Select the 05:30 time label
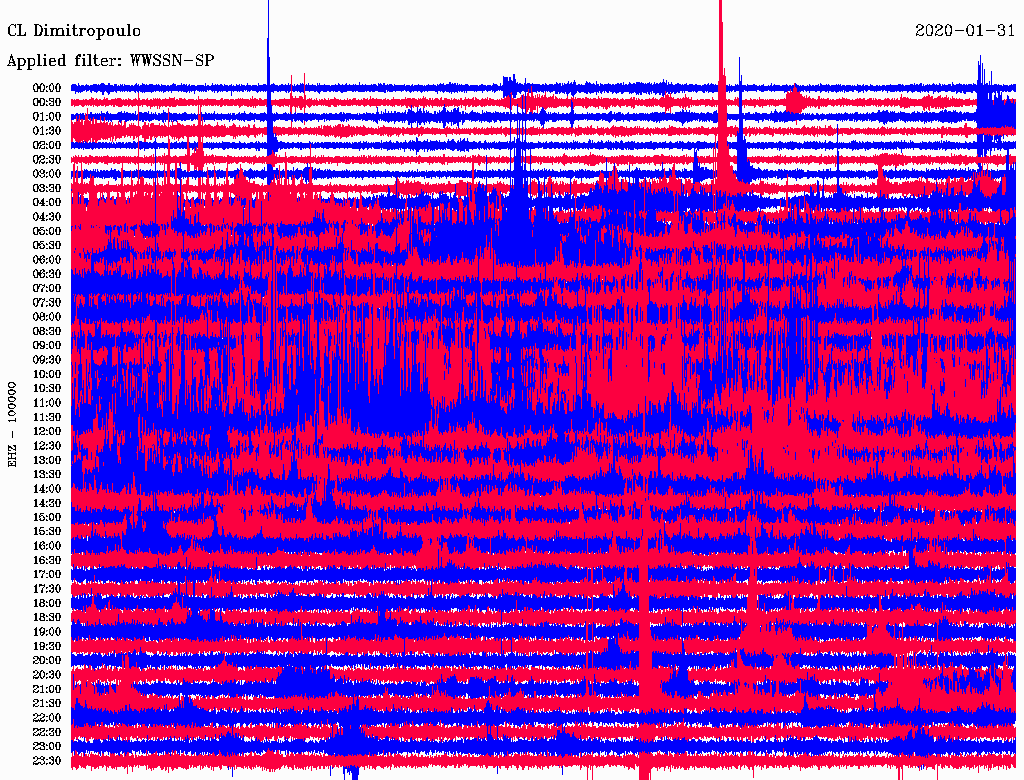 (47, 245)
